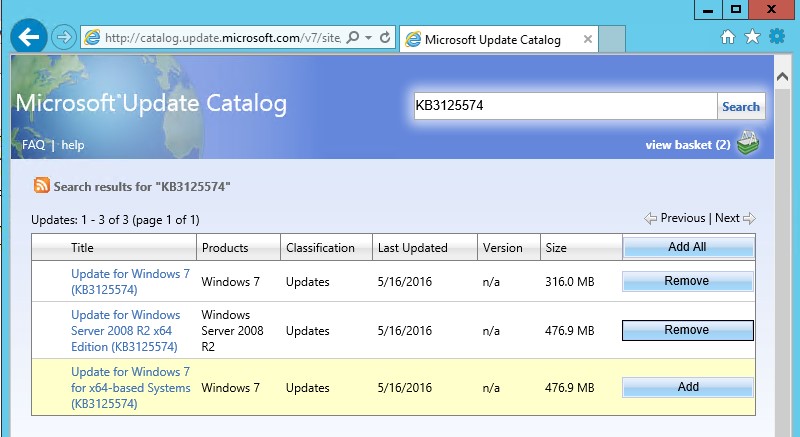Open Favorites star icon
Viewport: 800px width, 437px height.
tap(752, 37)
